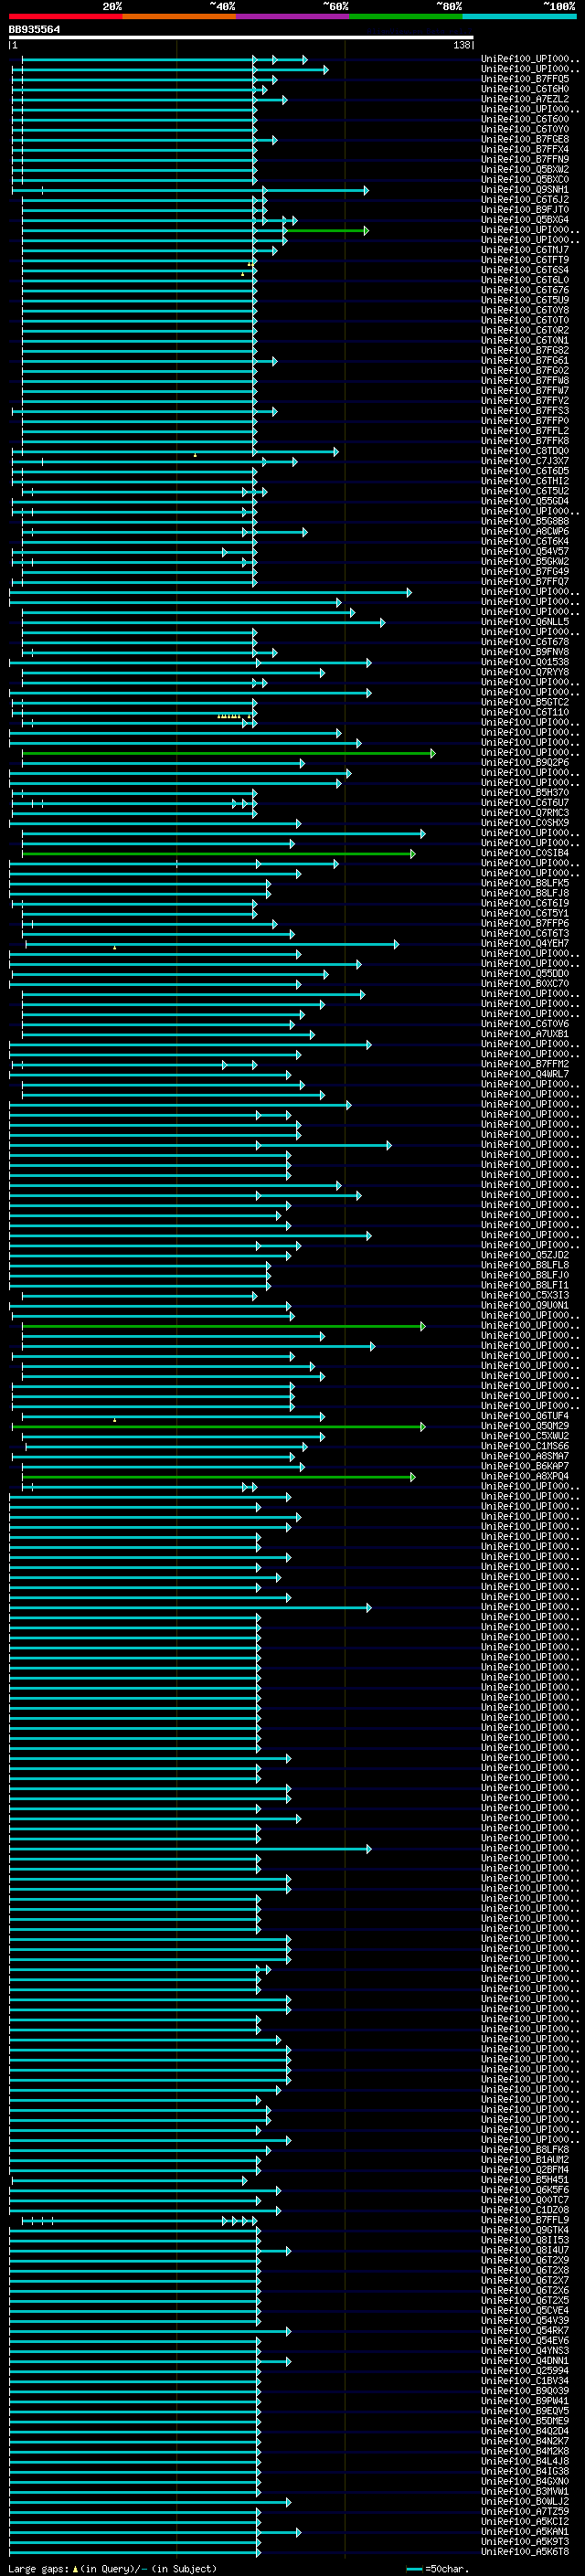Click the 138 query end position label

click(462, 45)
